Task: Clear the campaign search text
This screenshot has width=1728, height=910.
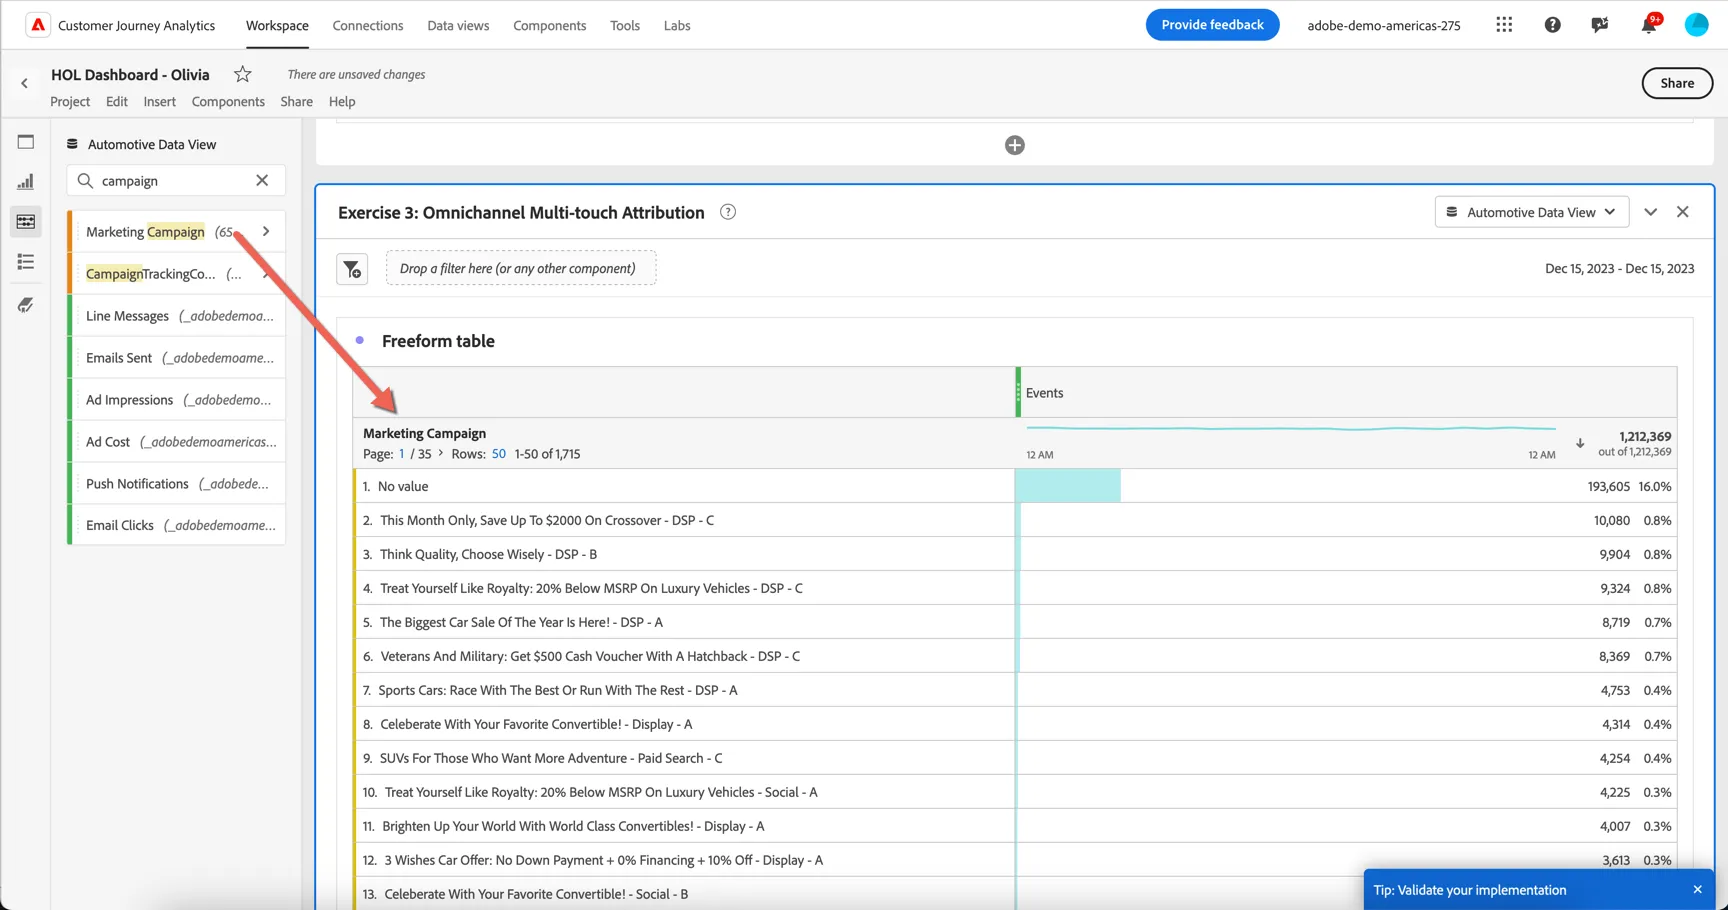Action: (x=262, y=180)
